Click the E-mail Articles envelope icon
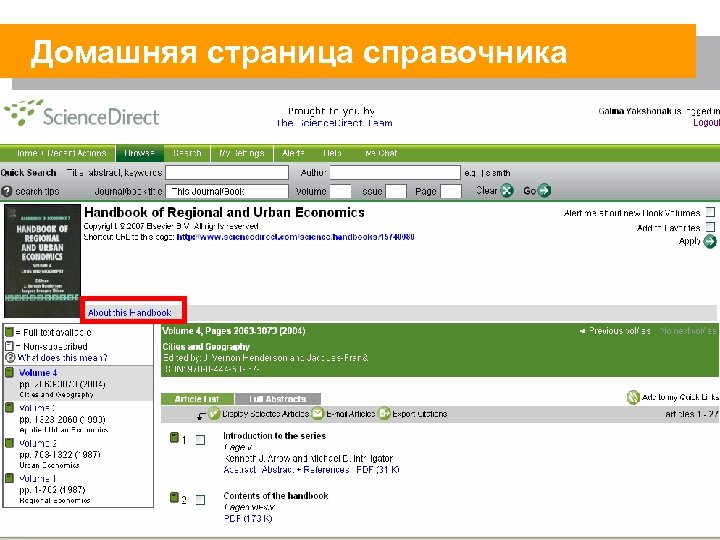Viewport: 720px width, 540px height. tap(317, 413)
